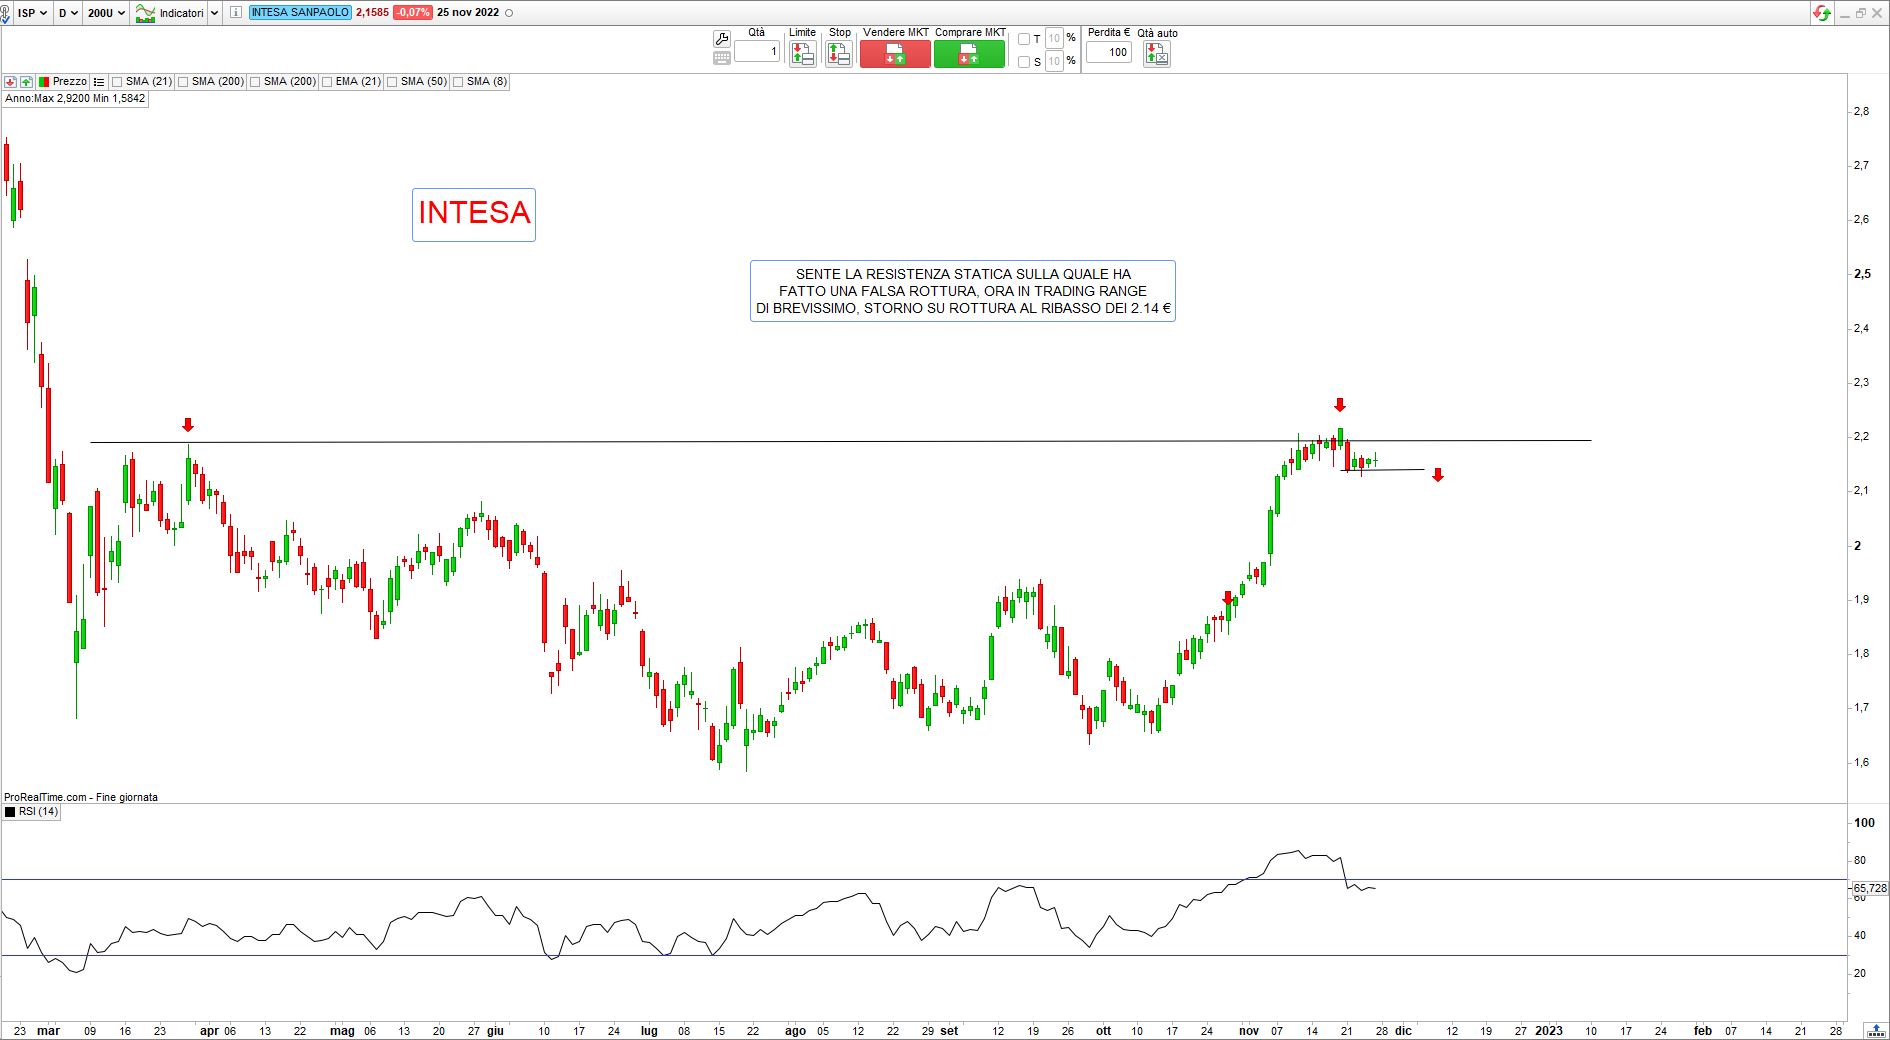This screenshot has height=1040, width=1890.
Task: Click the Perdita € loss input field
Action: [x=1109, y=52]
